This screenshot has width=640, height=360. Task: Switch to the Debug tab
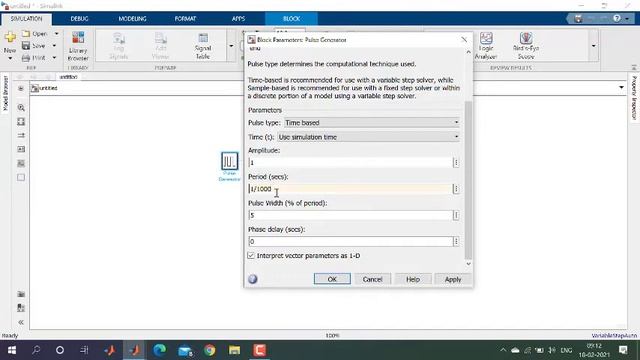coord(79,19)
